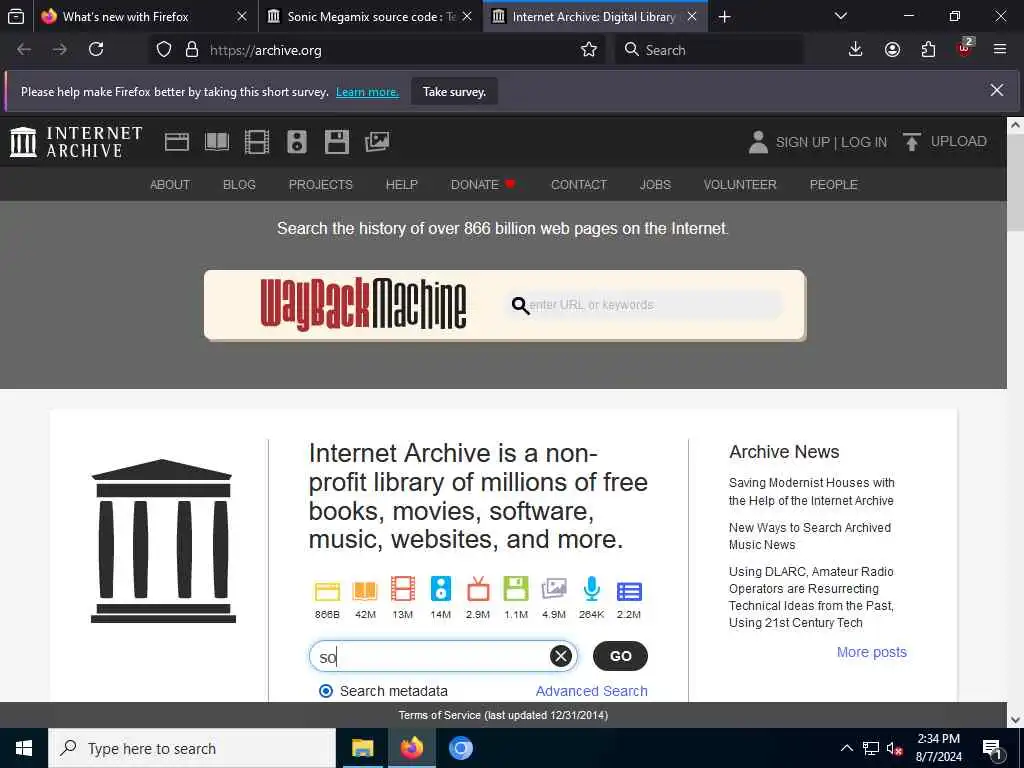
Task: Open Firefox downloads panel
Action: click(855, 50)
